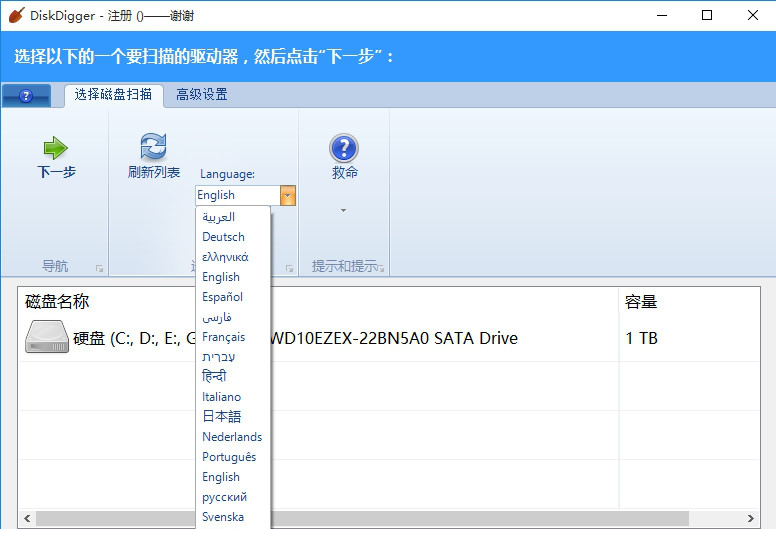Image resolution: width=776 pixels, height=550 pixels.
Task: Choose Nederlands from the language list
Action: (233, 437)
